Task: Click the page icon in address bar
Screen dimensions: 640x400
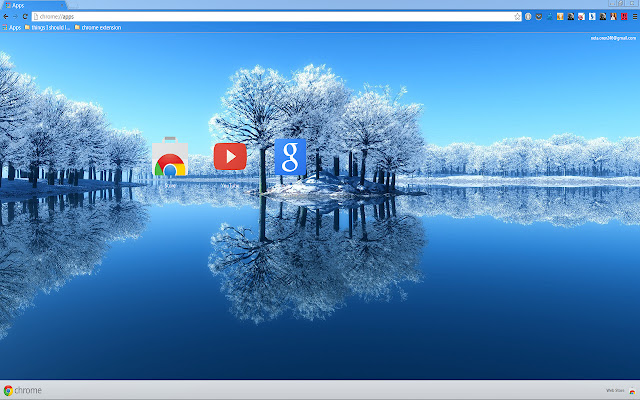Action: (36, 16)
